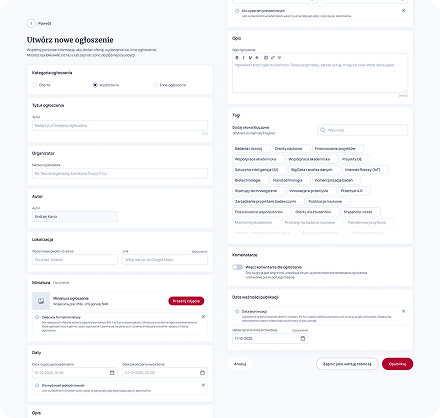Choose the Inne ogłoszenie radio option
This screenshot has width=440, height=418.
pyautogui.click(x=155, y=85)
